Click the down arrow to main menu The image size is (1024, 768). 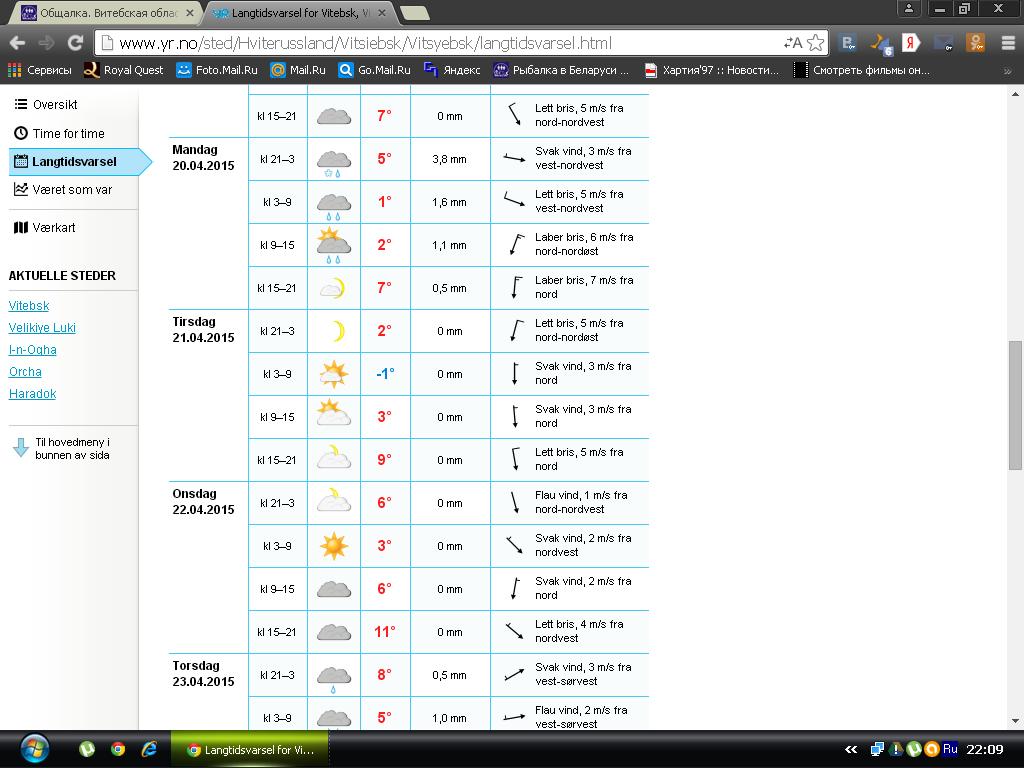coord(20,448)
